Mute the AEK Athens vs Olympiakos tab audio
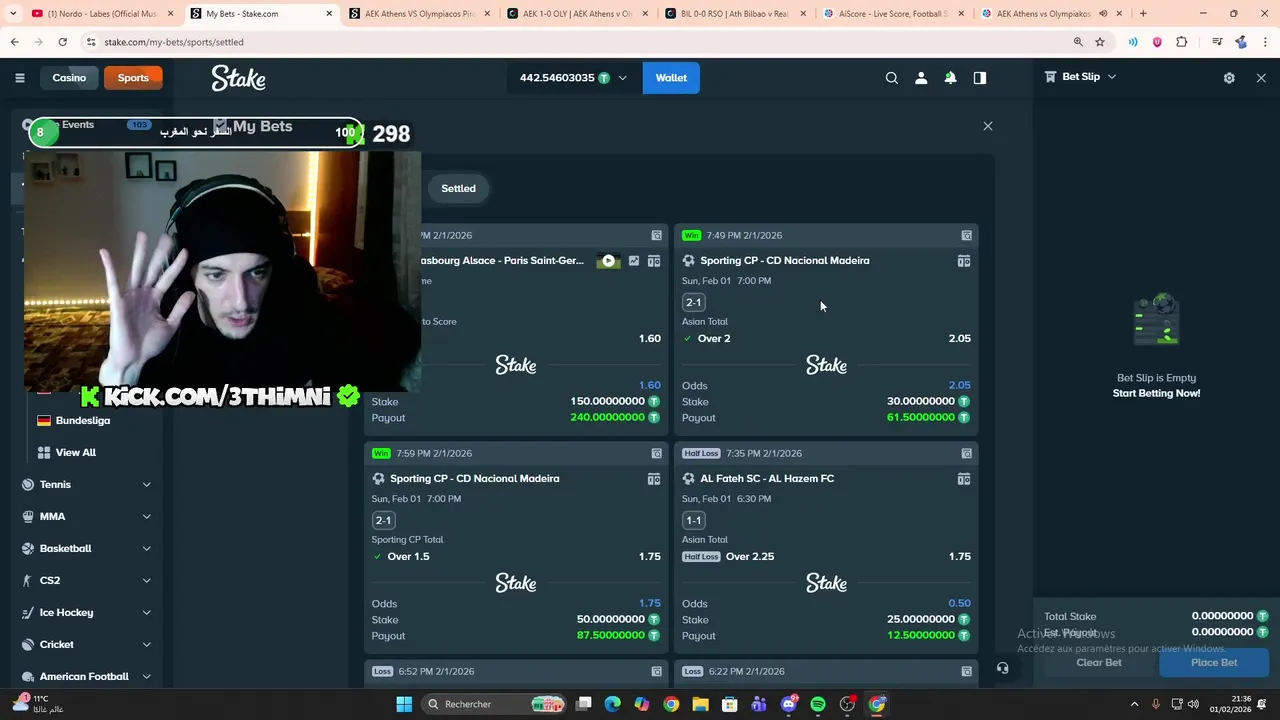 tap(1103, 14)
